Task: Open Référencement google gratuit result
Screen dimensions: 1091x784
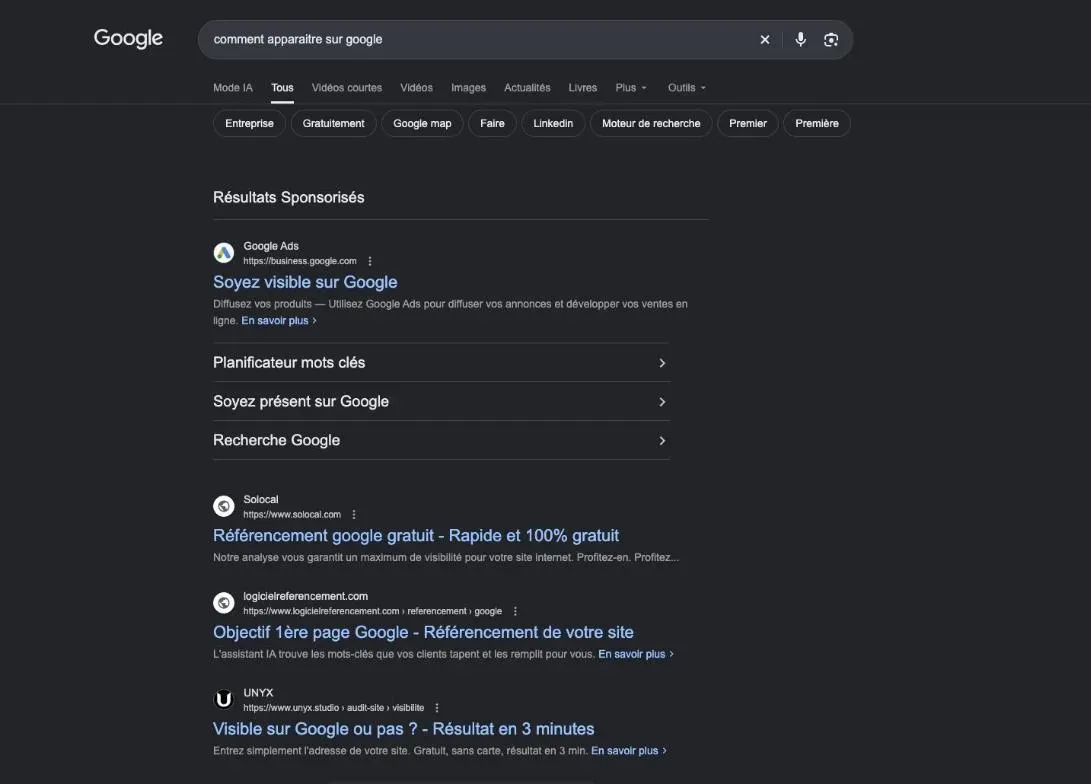Action: (415, 535)
